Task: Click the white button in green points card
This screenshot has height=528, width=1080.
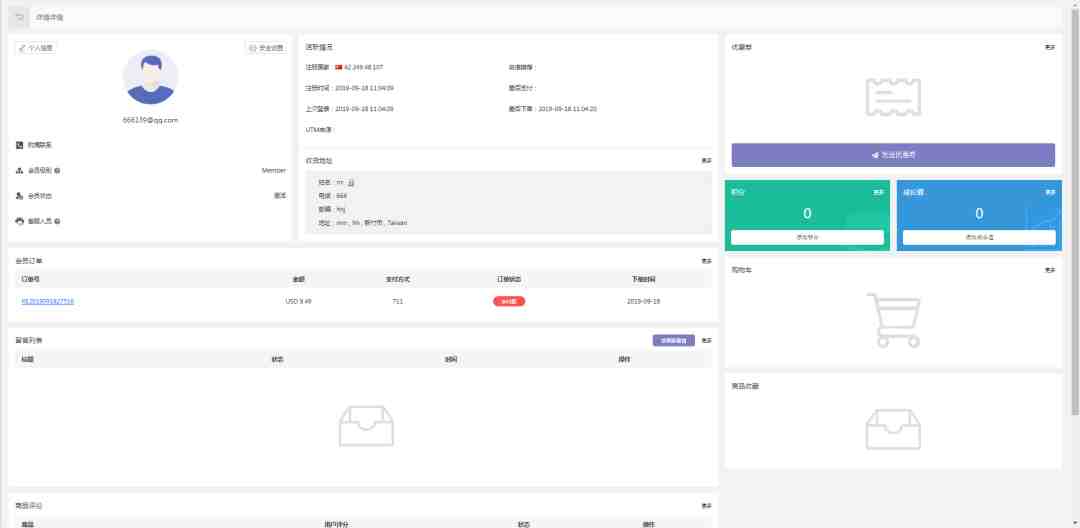Action: [x=807, y=238]
